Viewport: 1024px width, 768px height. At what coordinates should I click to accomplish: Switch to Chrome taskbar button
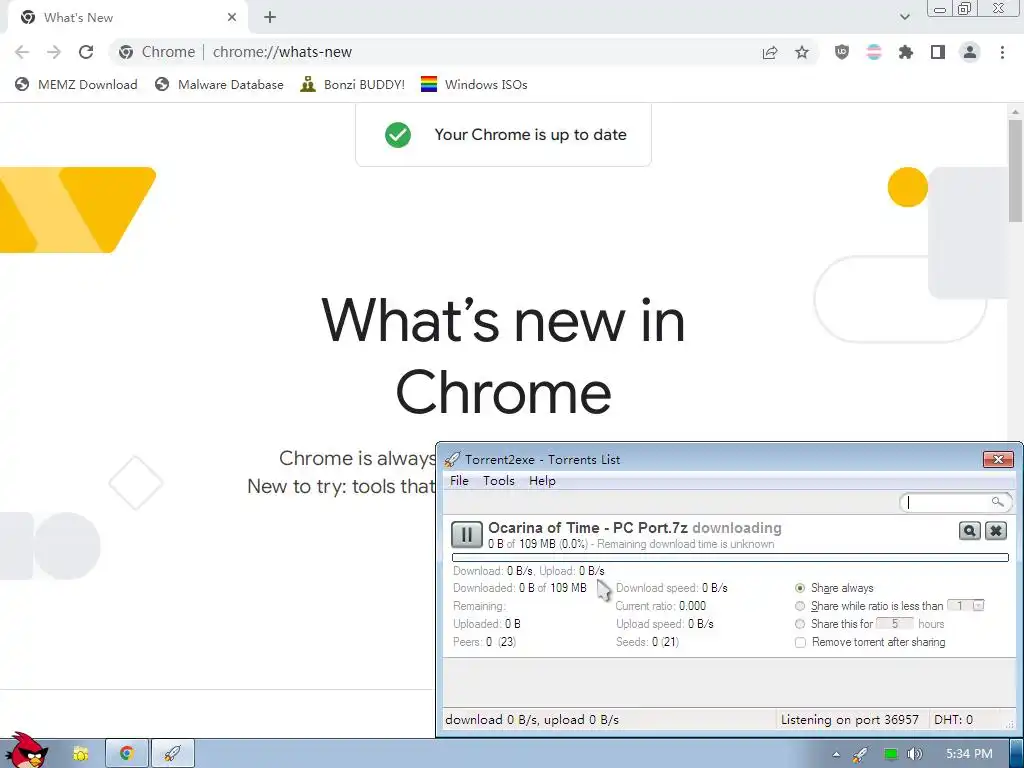(127, 754)
